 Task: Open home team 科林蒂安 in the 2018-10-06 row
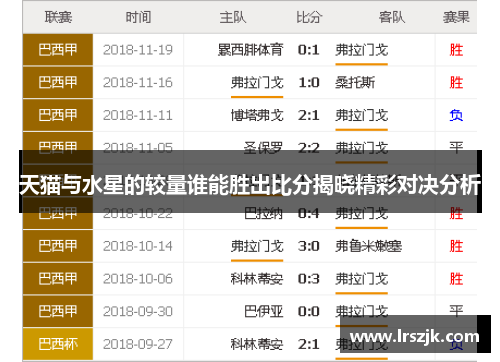click(257, 279)
